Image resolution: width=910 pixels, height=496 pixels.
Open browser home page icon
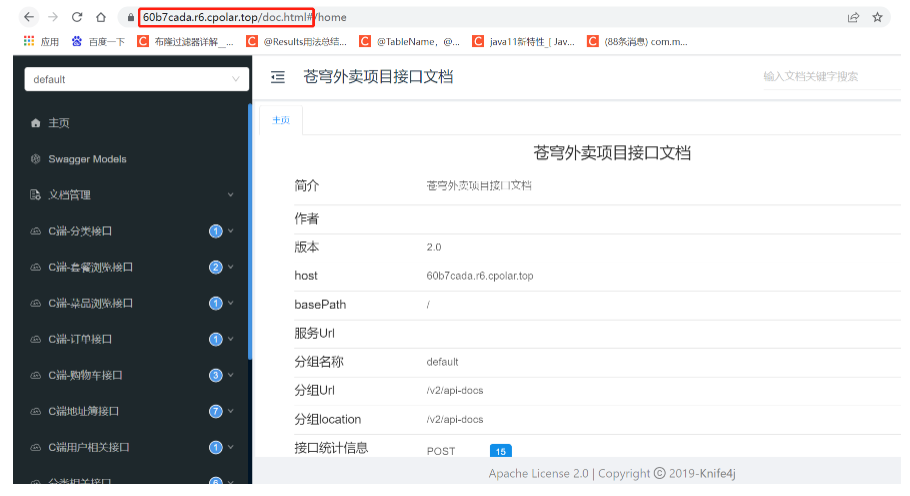coord(101,17)
